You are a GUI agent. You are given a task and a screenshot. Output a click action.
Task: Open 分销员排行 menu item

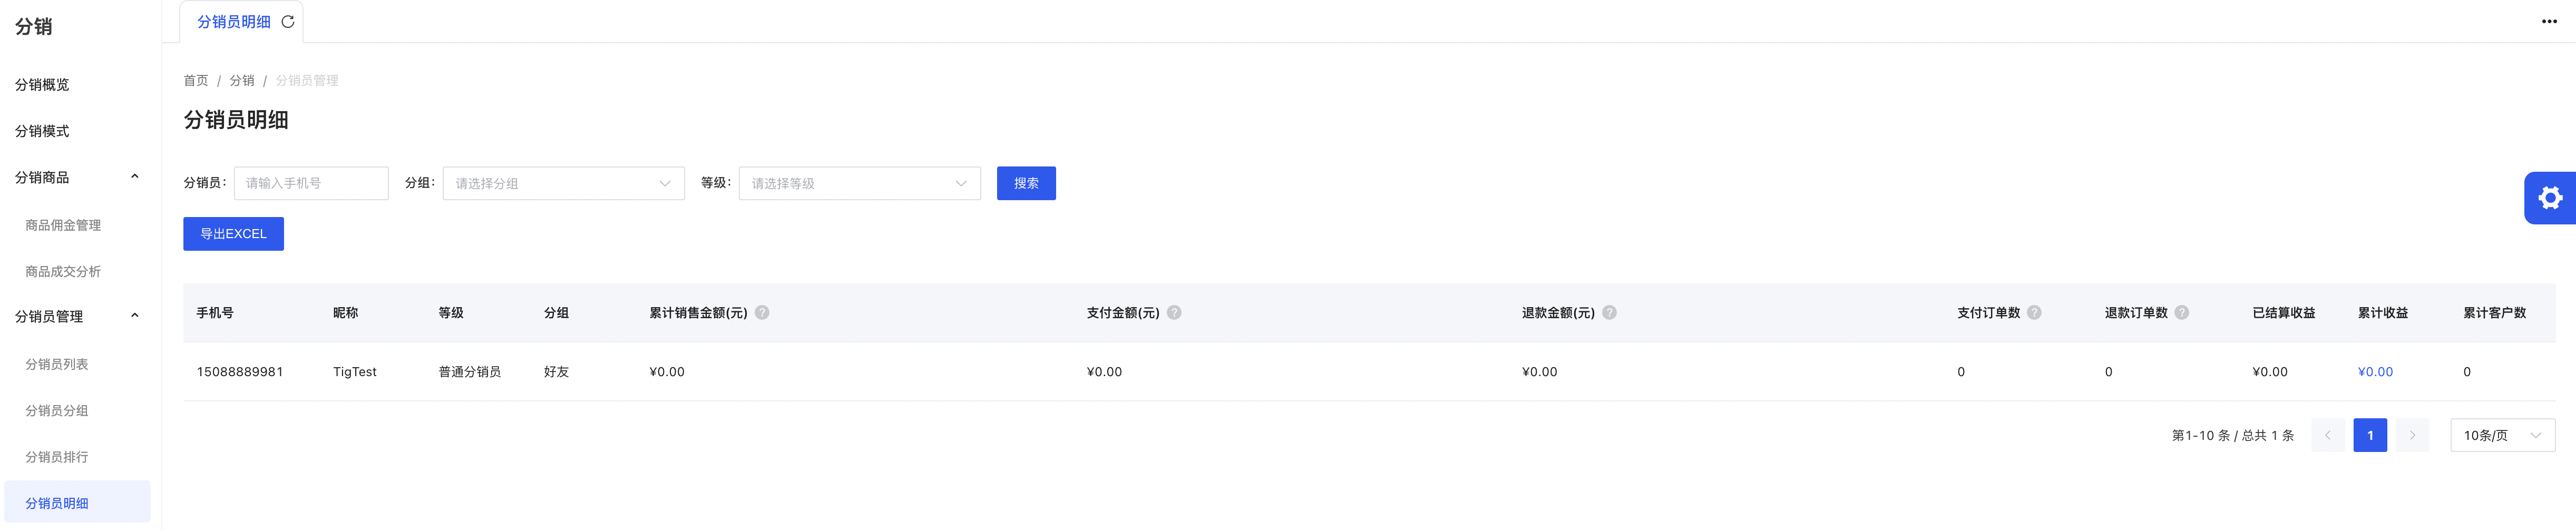click(57, 457)
